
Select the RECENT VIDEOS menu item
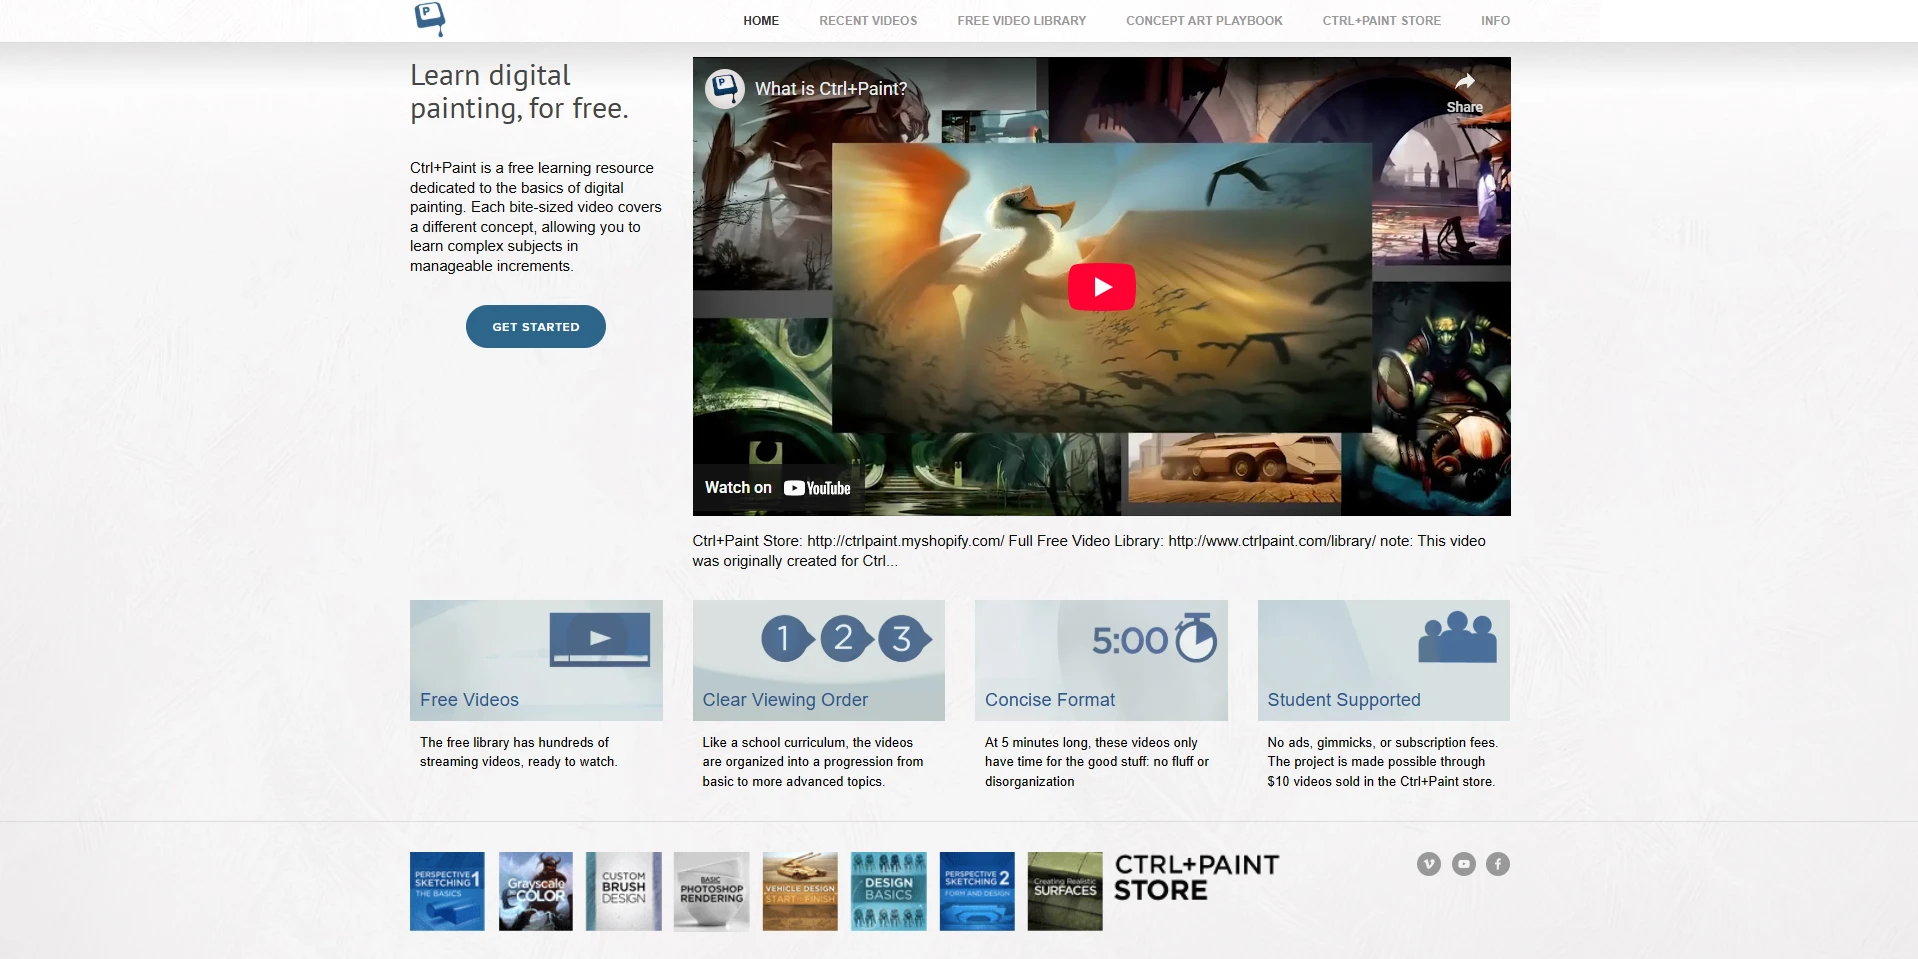tap(867, 20)
